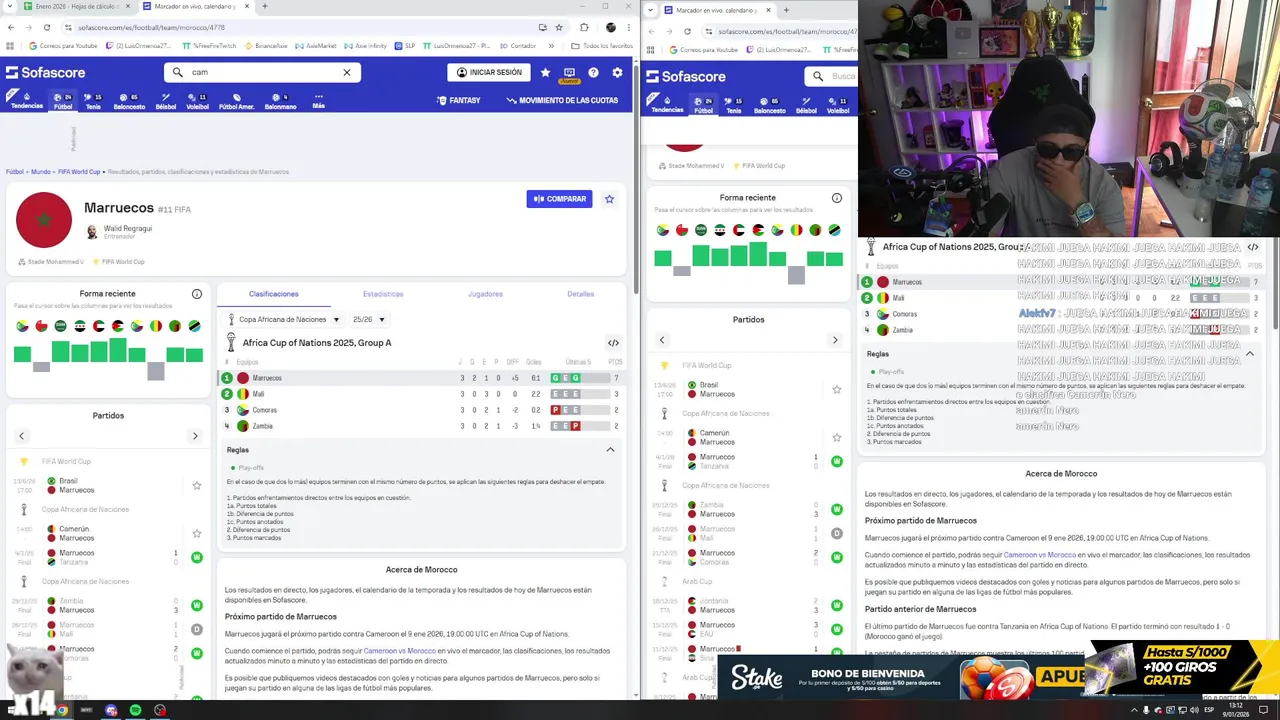The image size is (1280, 720).
Task: Click the COMPARAR button
Action: point(559,199)
